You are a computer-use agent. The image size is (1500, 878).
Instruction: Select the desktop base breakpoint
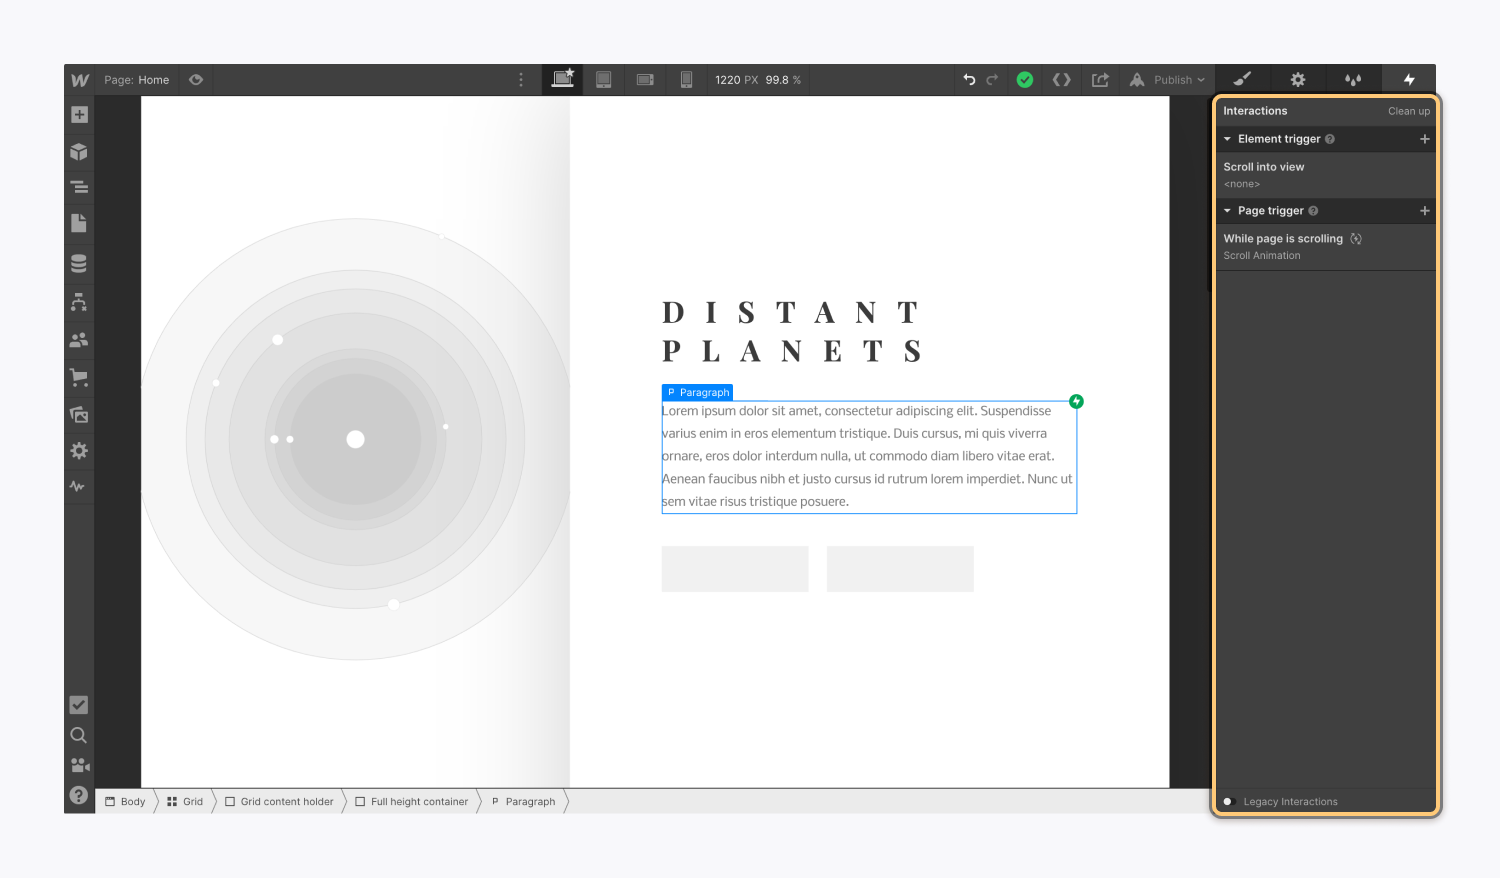(563, 80)
